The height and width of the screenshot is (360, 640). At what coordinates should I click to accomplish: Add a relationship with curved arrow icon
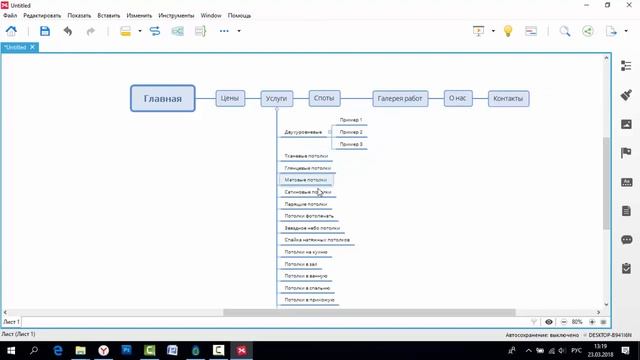[155, 31]
